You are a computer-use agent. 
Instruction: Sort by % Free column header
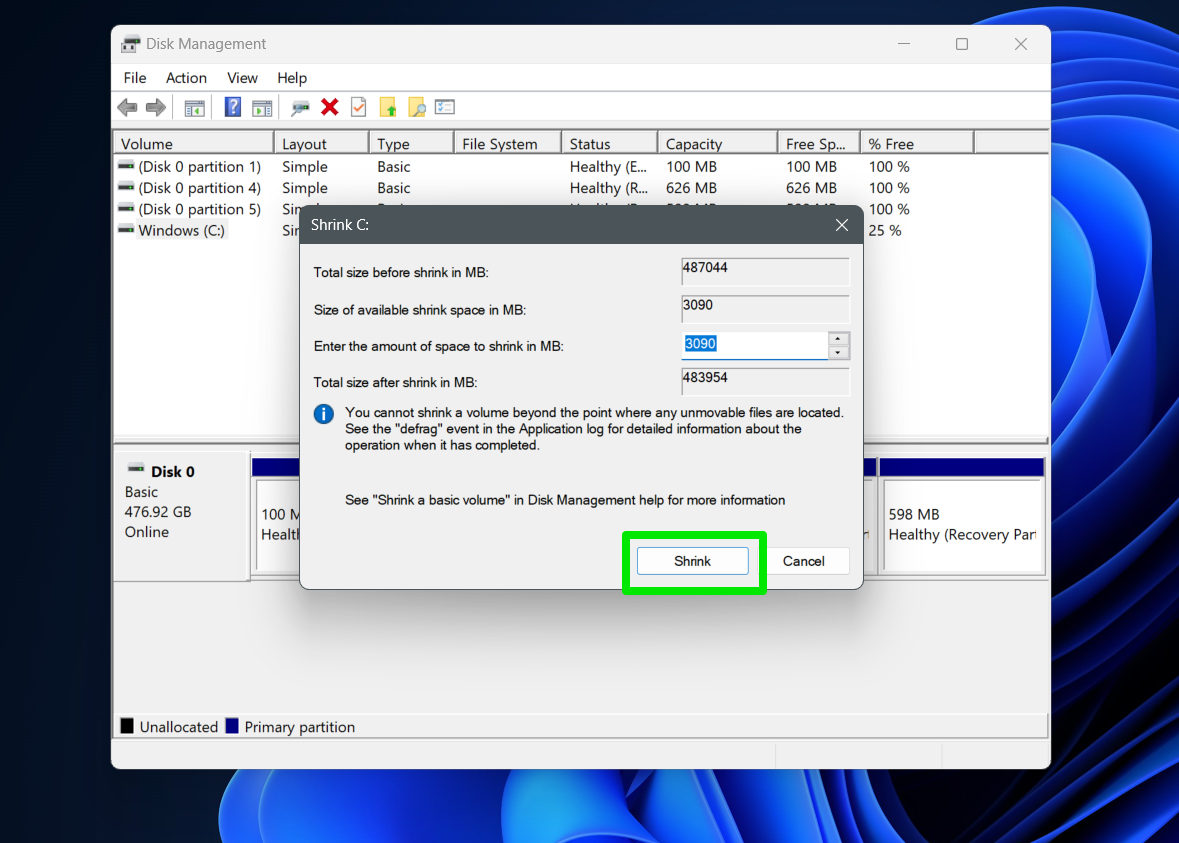coord(917,143)
